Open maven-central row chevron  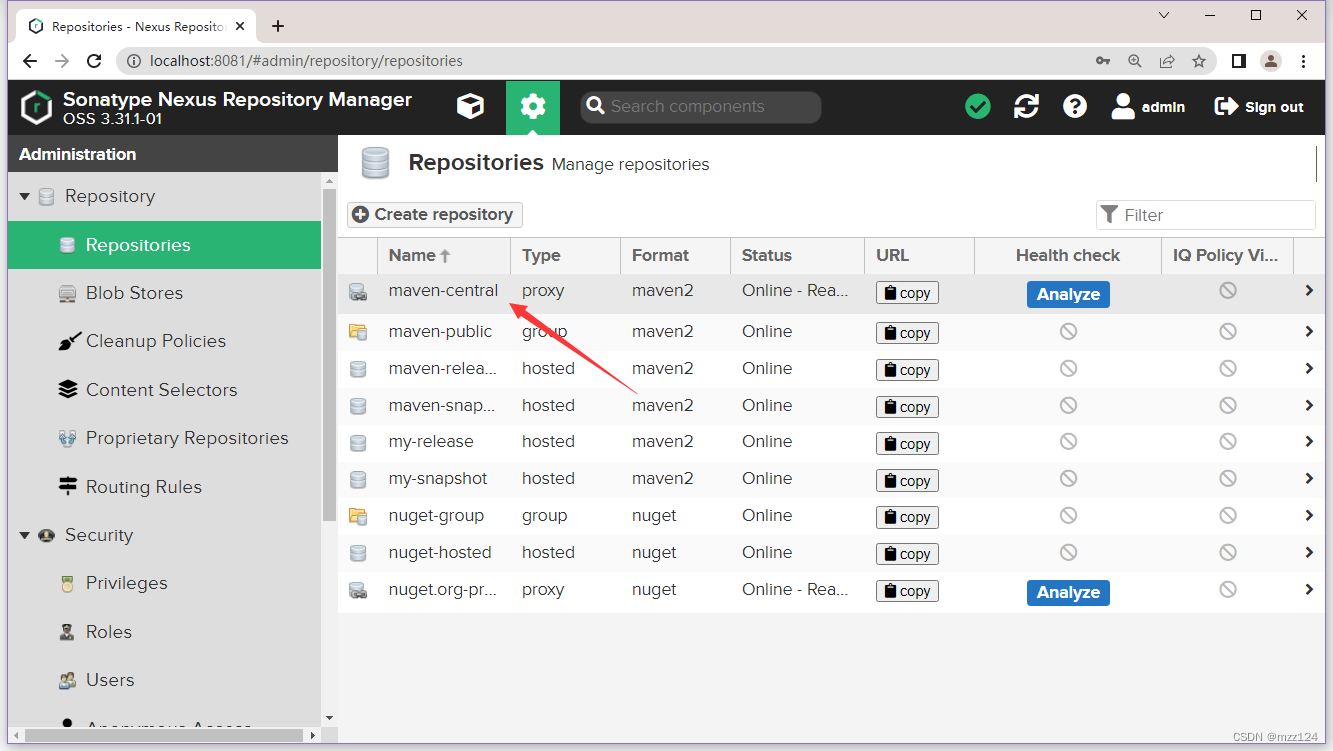coord(1309,291)
